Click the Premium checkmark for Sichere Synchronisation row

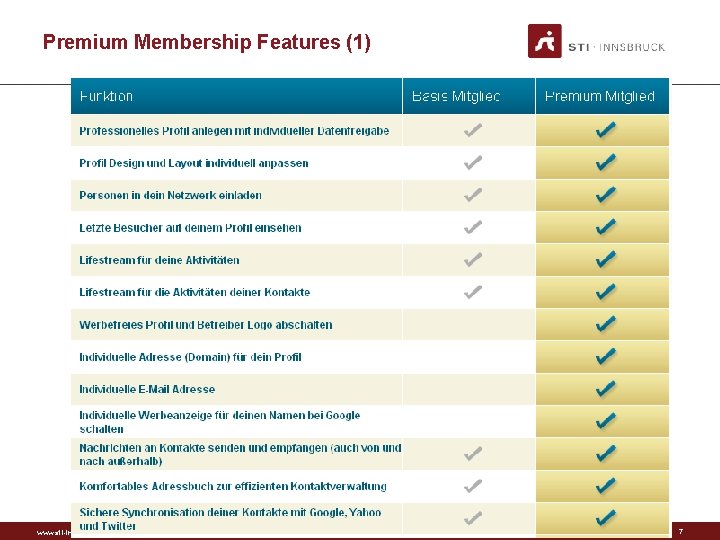(x=606, y=518)
